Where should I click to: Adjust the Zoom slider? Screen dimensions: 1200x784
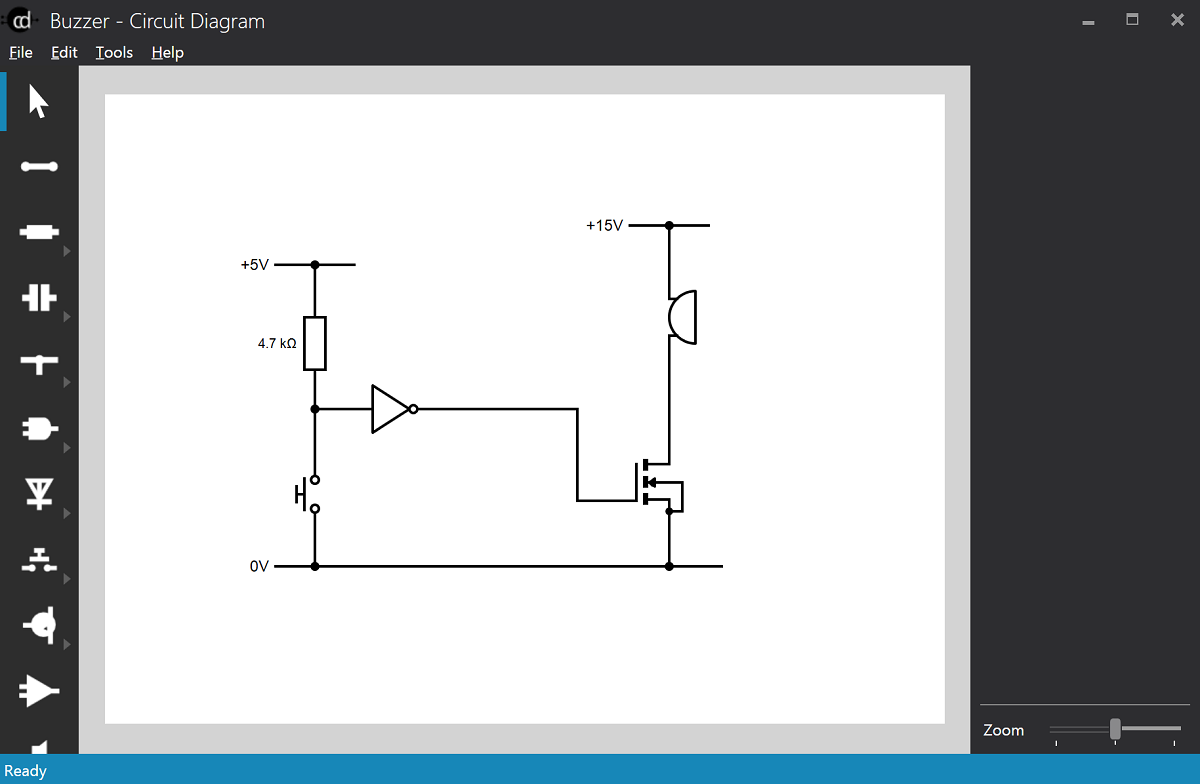(x=1115, y=729)
